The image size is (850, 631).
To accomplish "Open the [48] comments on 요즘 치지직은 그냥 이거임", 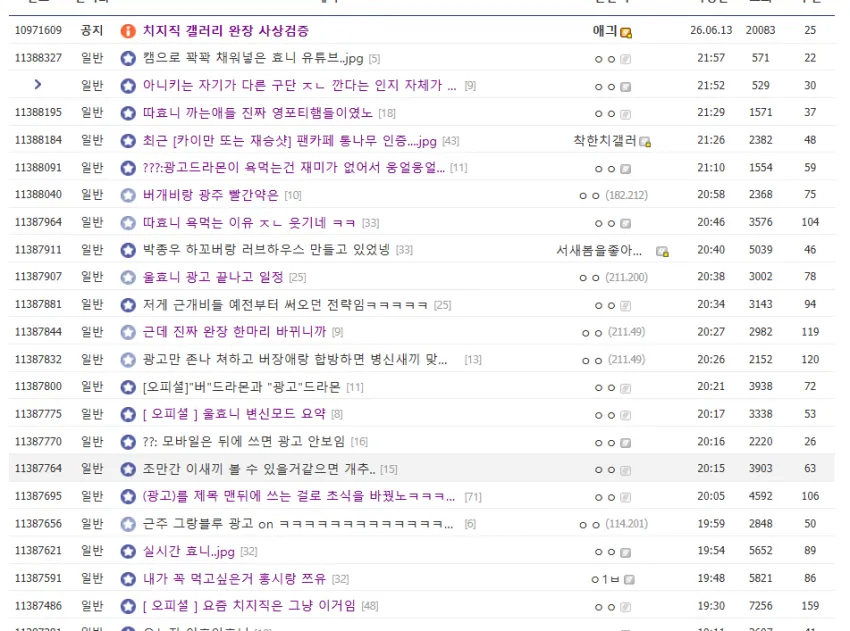I will point(370,606).
